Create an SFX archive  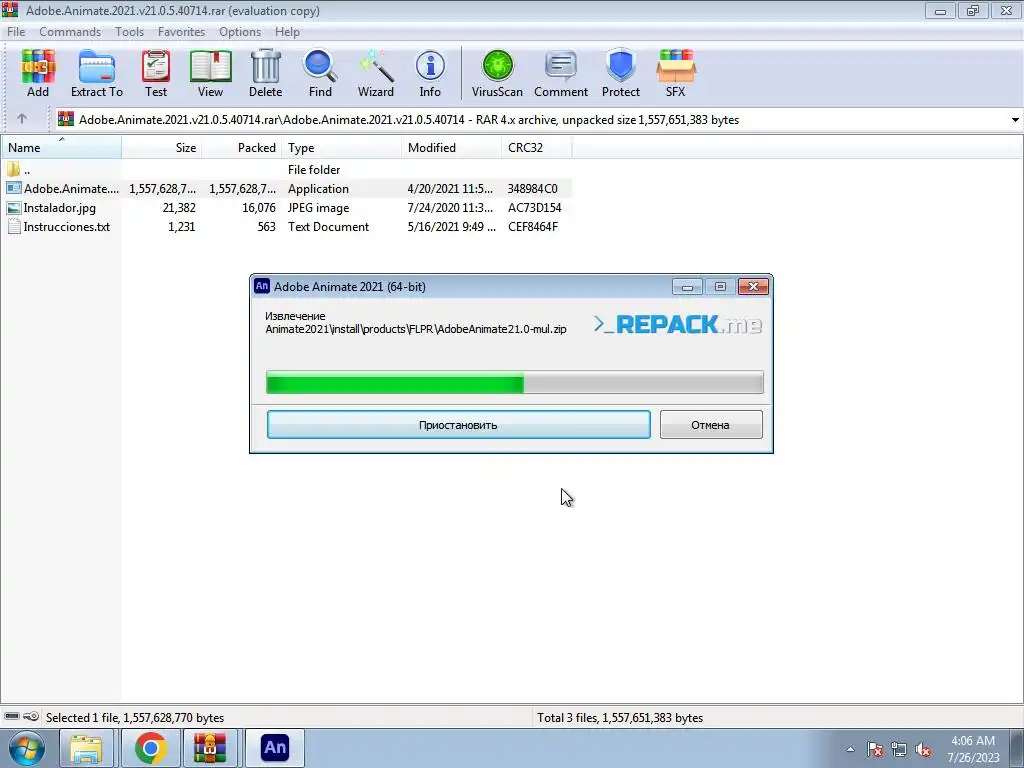pos(675,73)
